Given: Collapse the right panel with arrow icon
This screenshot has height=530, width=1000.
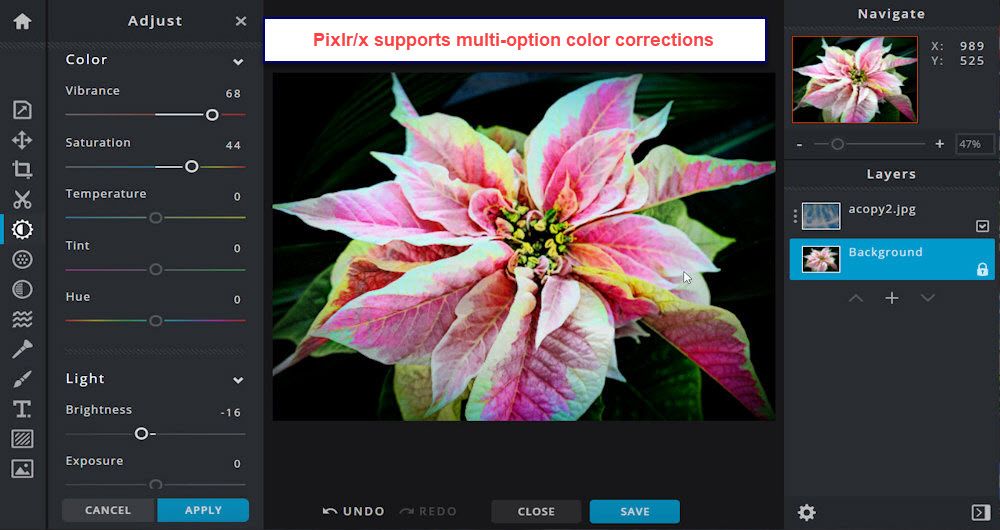Looking at the screenshot, I should 980,512.
